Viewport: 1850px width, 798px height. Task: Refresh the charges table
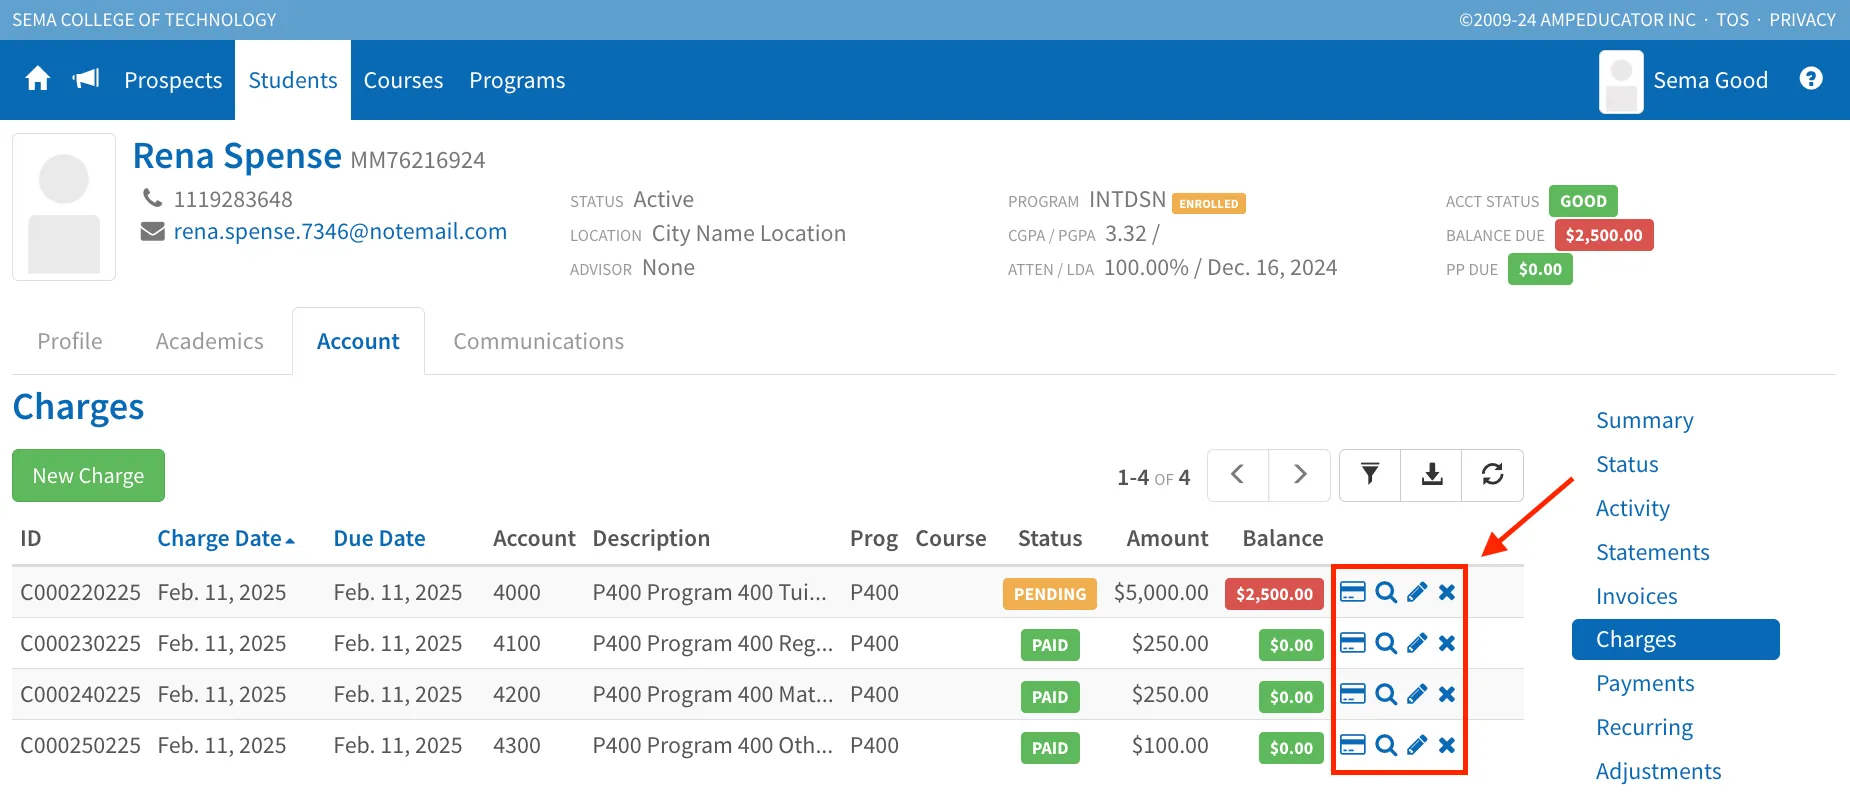[x=1492, y=475]
